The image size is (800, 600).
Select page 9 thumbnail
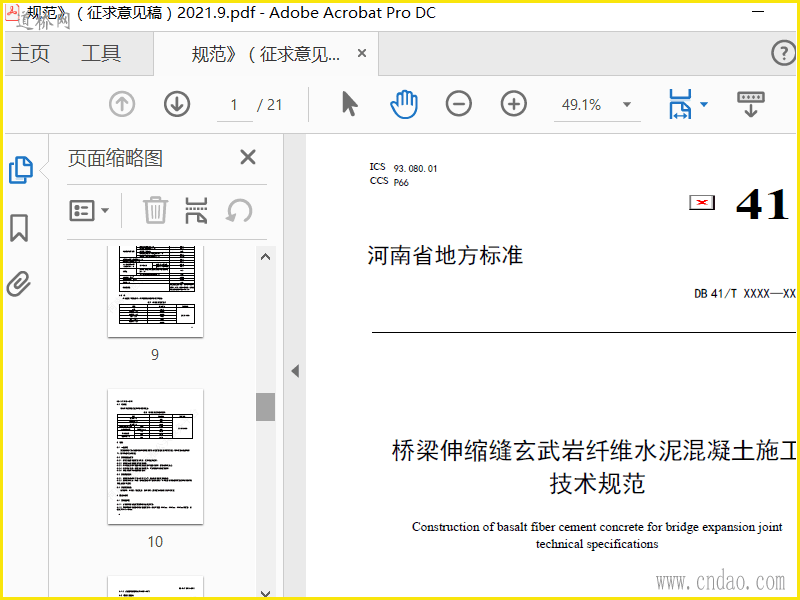click(x=156, y=291)
